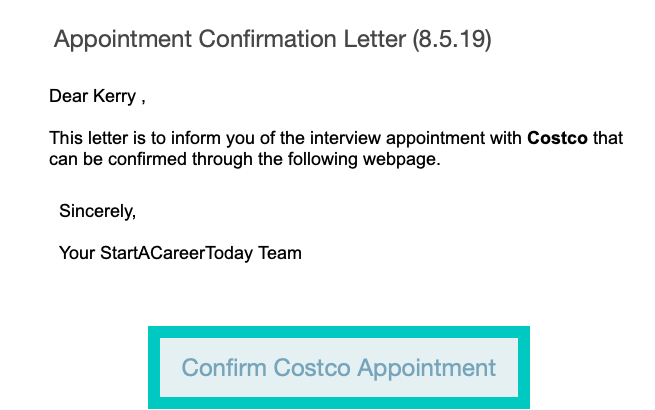The width and height of the screenshot is (655, 410).
Task: Click the Appointment Confirmation Letter heading
Action: (272, 40)
